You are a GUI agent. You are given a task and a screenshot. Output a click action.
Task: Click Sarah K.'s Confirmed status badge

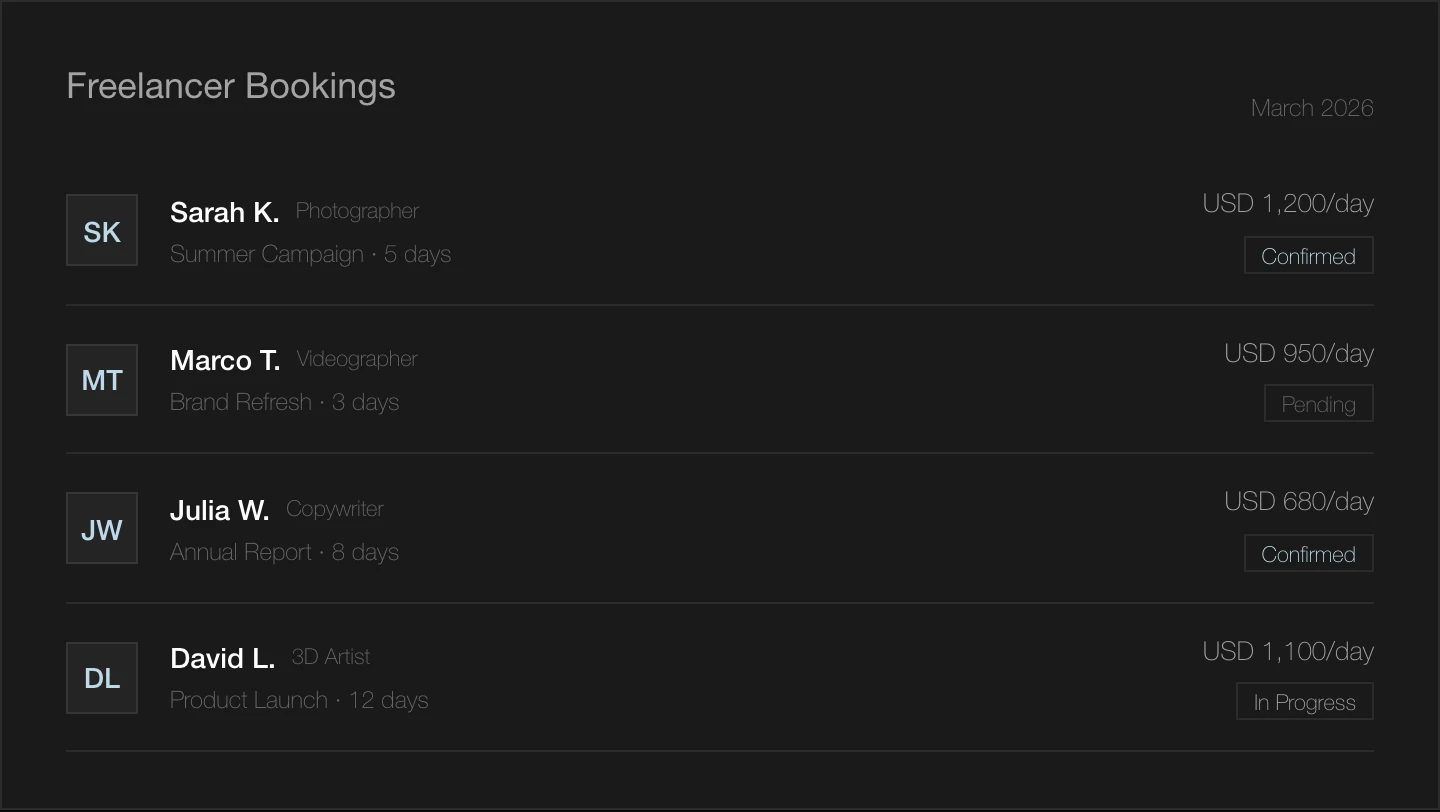(1308, 256)
